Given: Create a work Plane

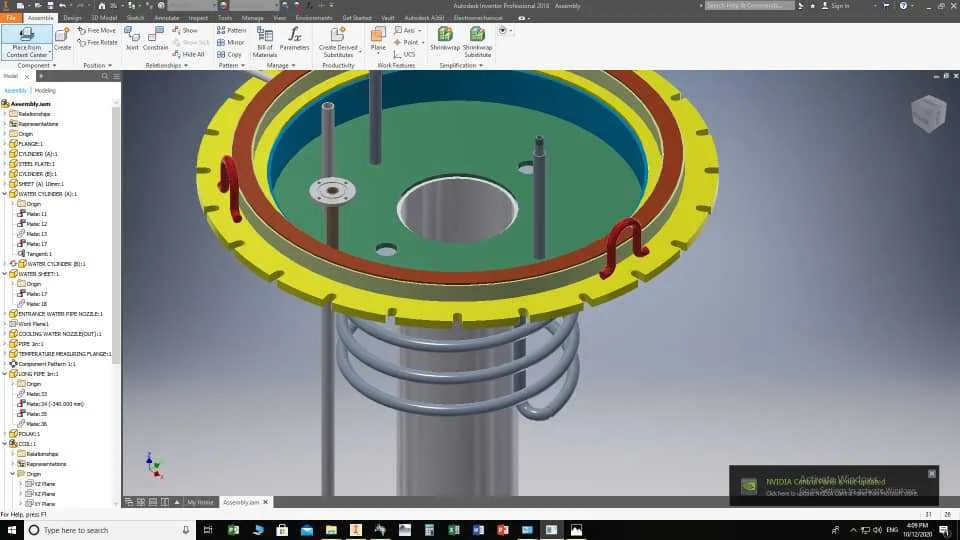Looking at the screenshot, I should tap(378, 39).
